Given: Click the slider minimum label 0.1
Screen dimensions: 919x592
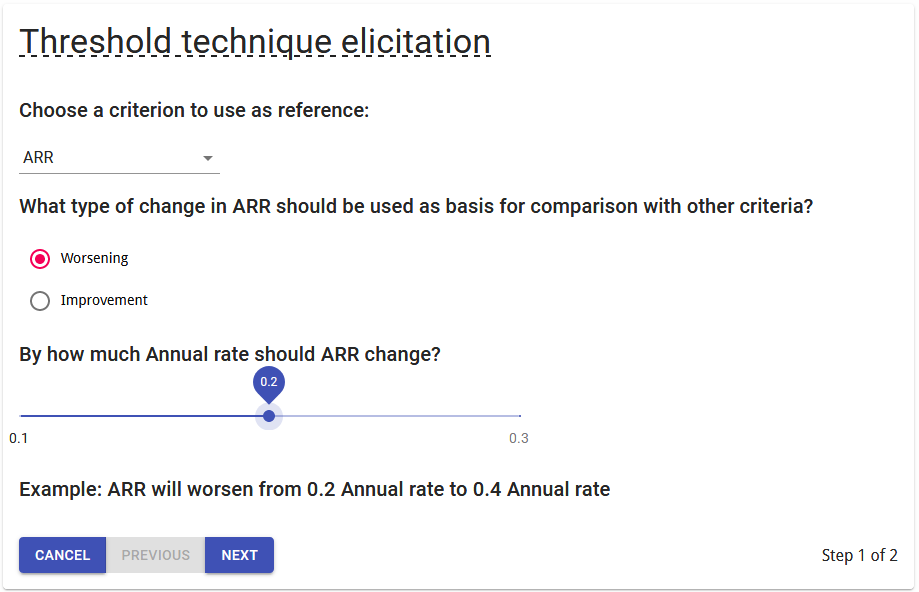Looking at the screenshot, I should (19, 438).
